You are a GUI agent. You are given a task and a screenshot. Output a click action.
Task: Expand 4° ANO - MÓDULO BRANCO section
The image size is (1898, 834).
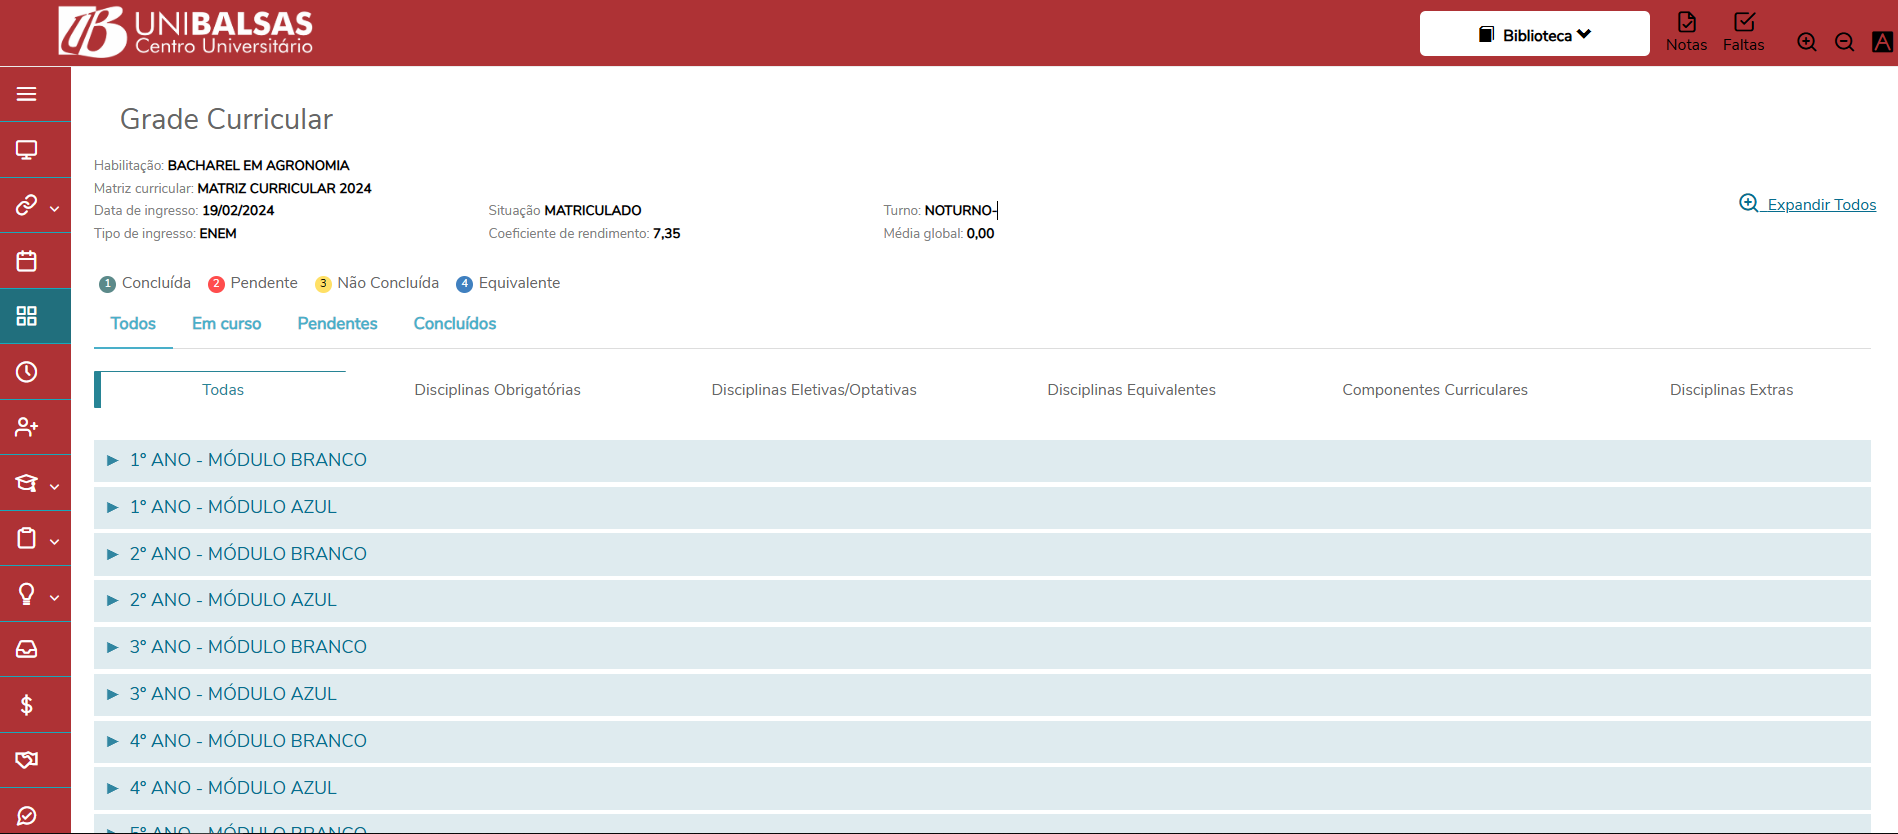click(248, 741)
